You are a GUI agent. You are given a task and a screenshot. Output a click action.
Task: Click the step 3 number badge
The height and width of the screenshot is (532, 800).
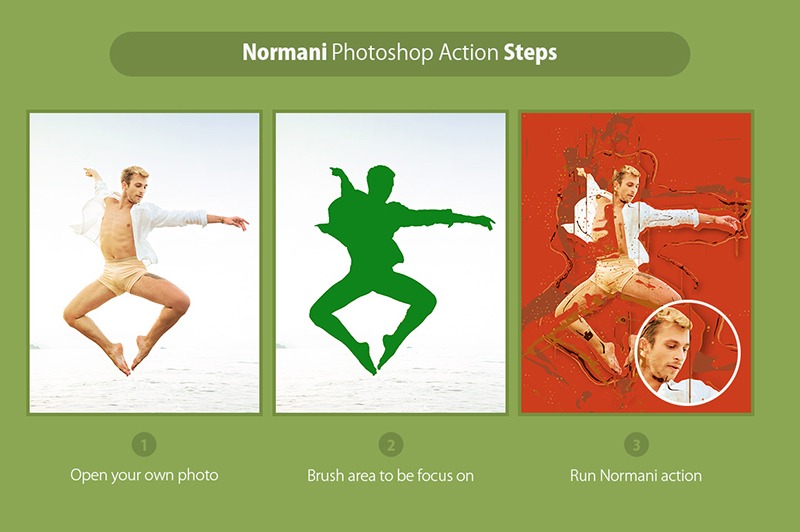pyautogui.click(x=636, y=445)
